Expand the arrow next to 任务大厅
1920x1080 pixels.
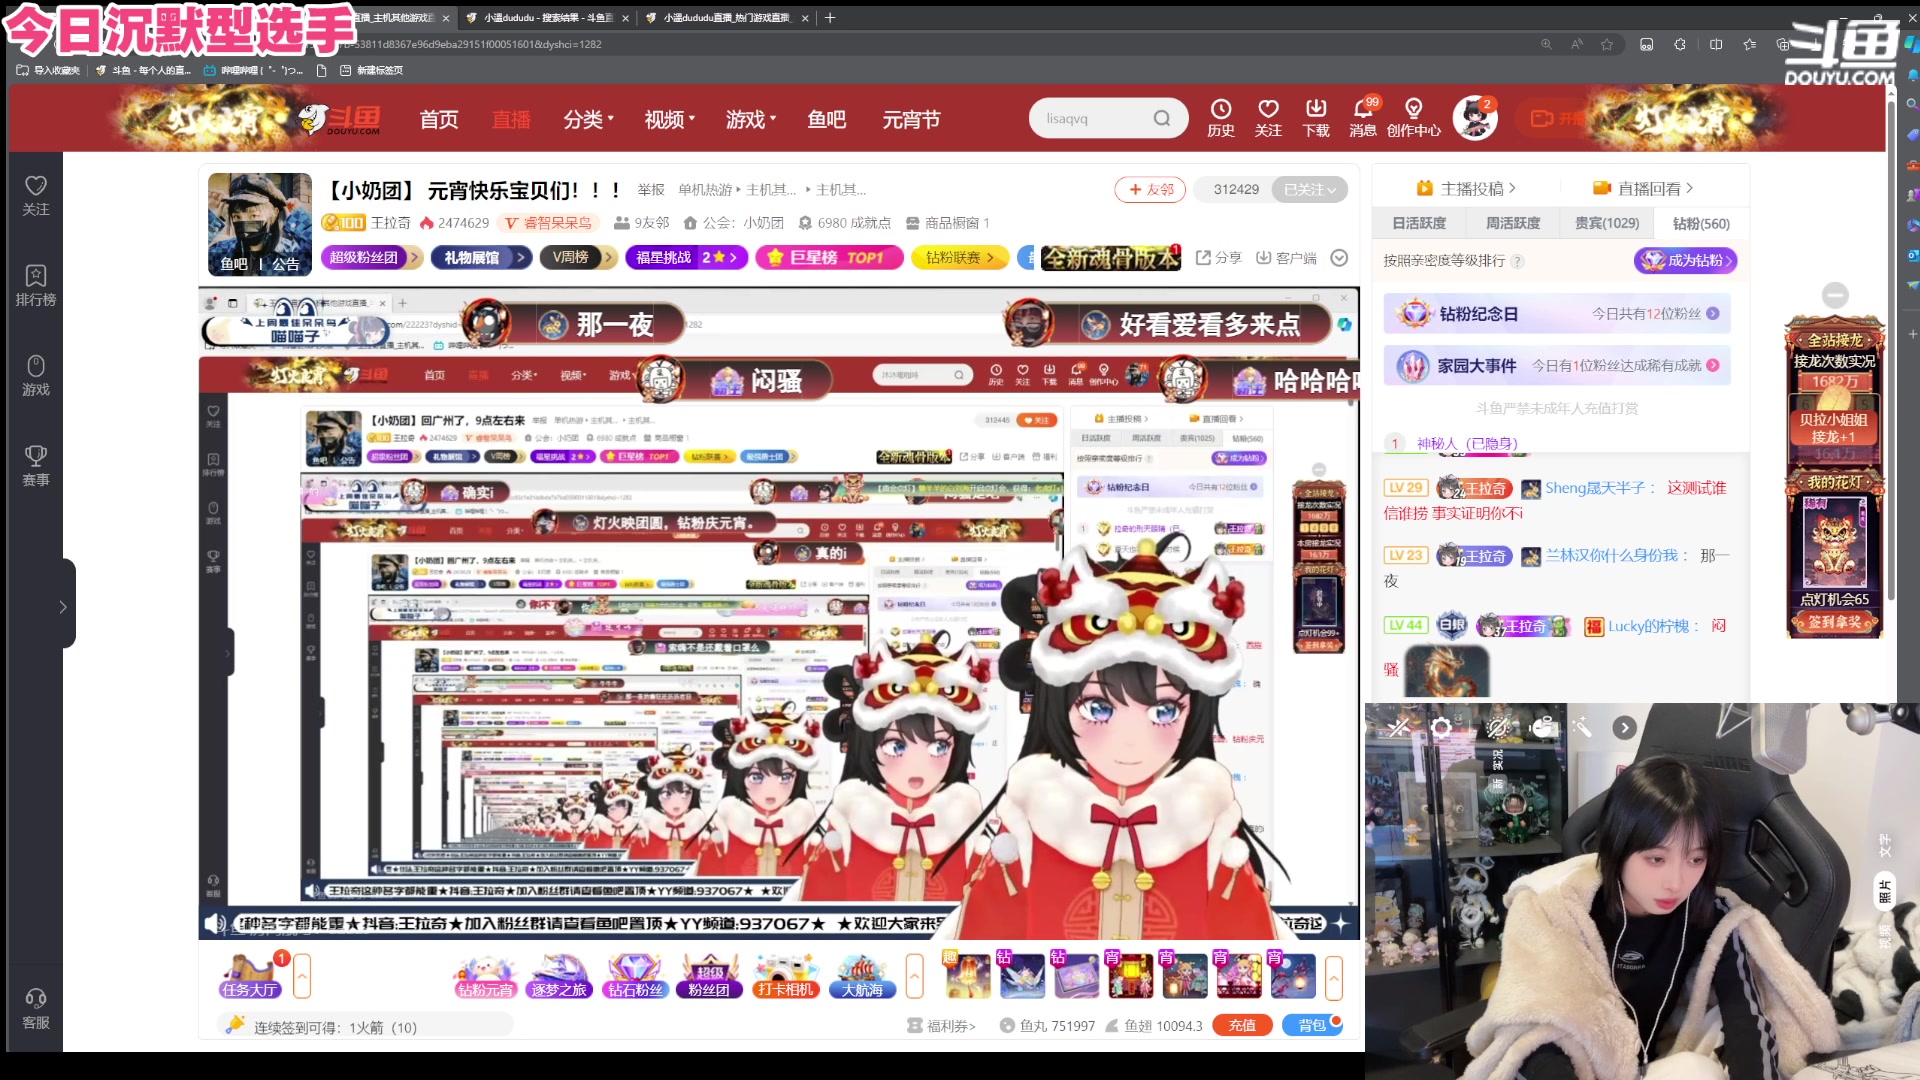[x=302, y=976]
